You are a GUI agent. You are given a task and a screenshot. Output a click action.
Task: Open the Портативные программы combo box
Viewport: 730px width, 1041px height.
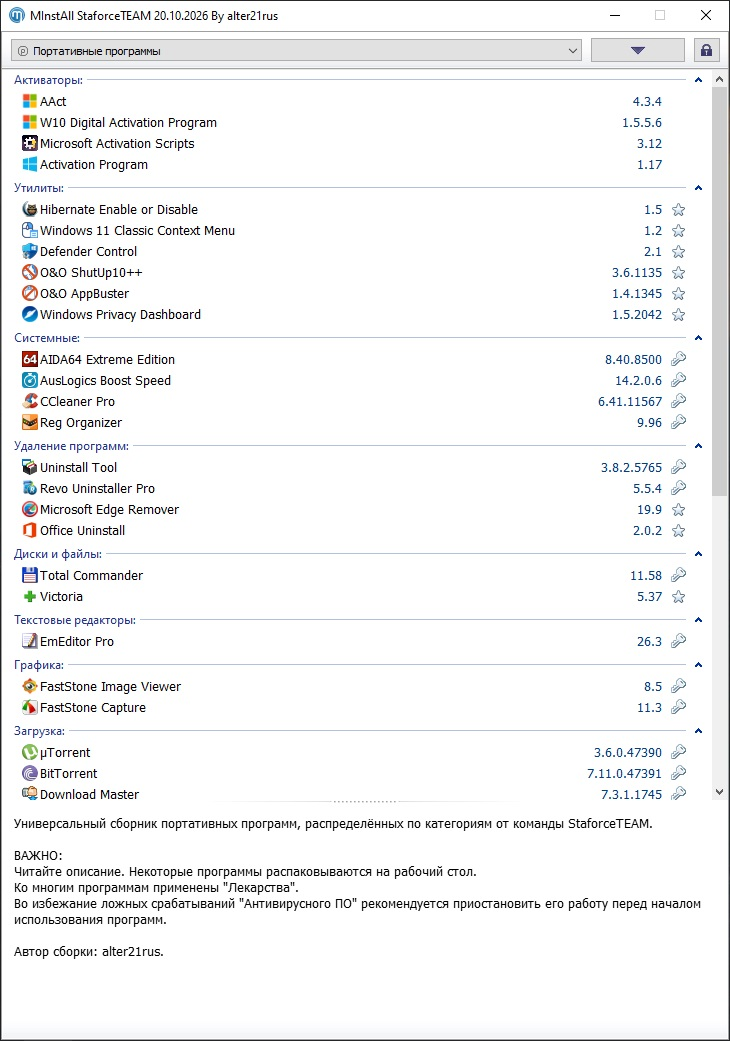[297, 50]
